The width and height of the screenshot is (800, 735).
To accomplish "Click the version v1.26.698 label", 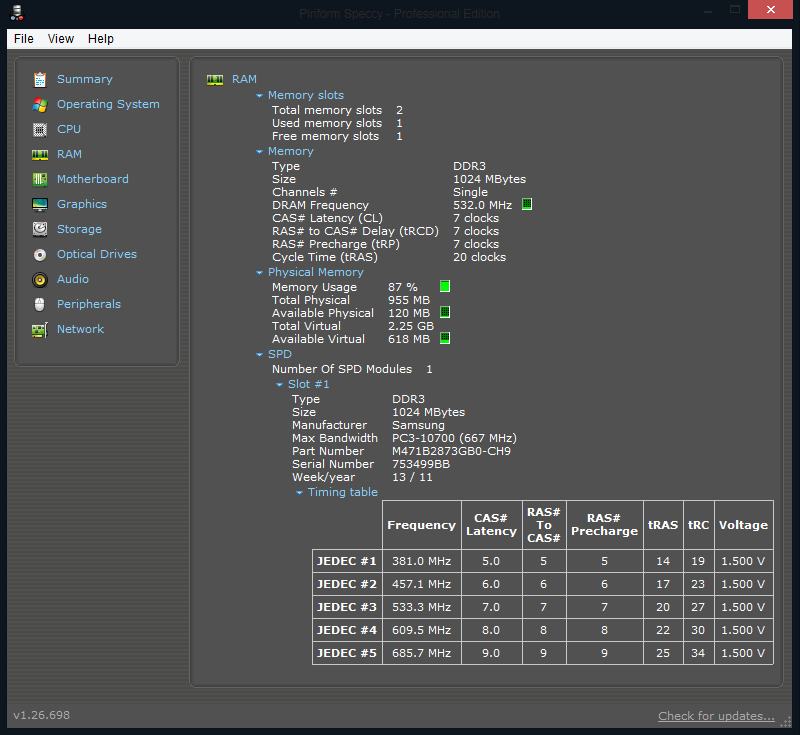I will [x=41, y=716].
